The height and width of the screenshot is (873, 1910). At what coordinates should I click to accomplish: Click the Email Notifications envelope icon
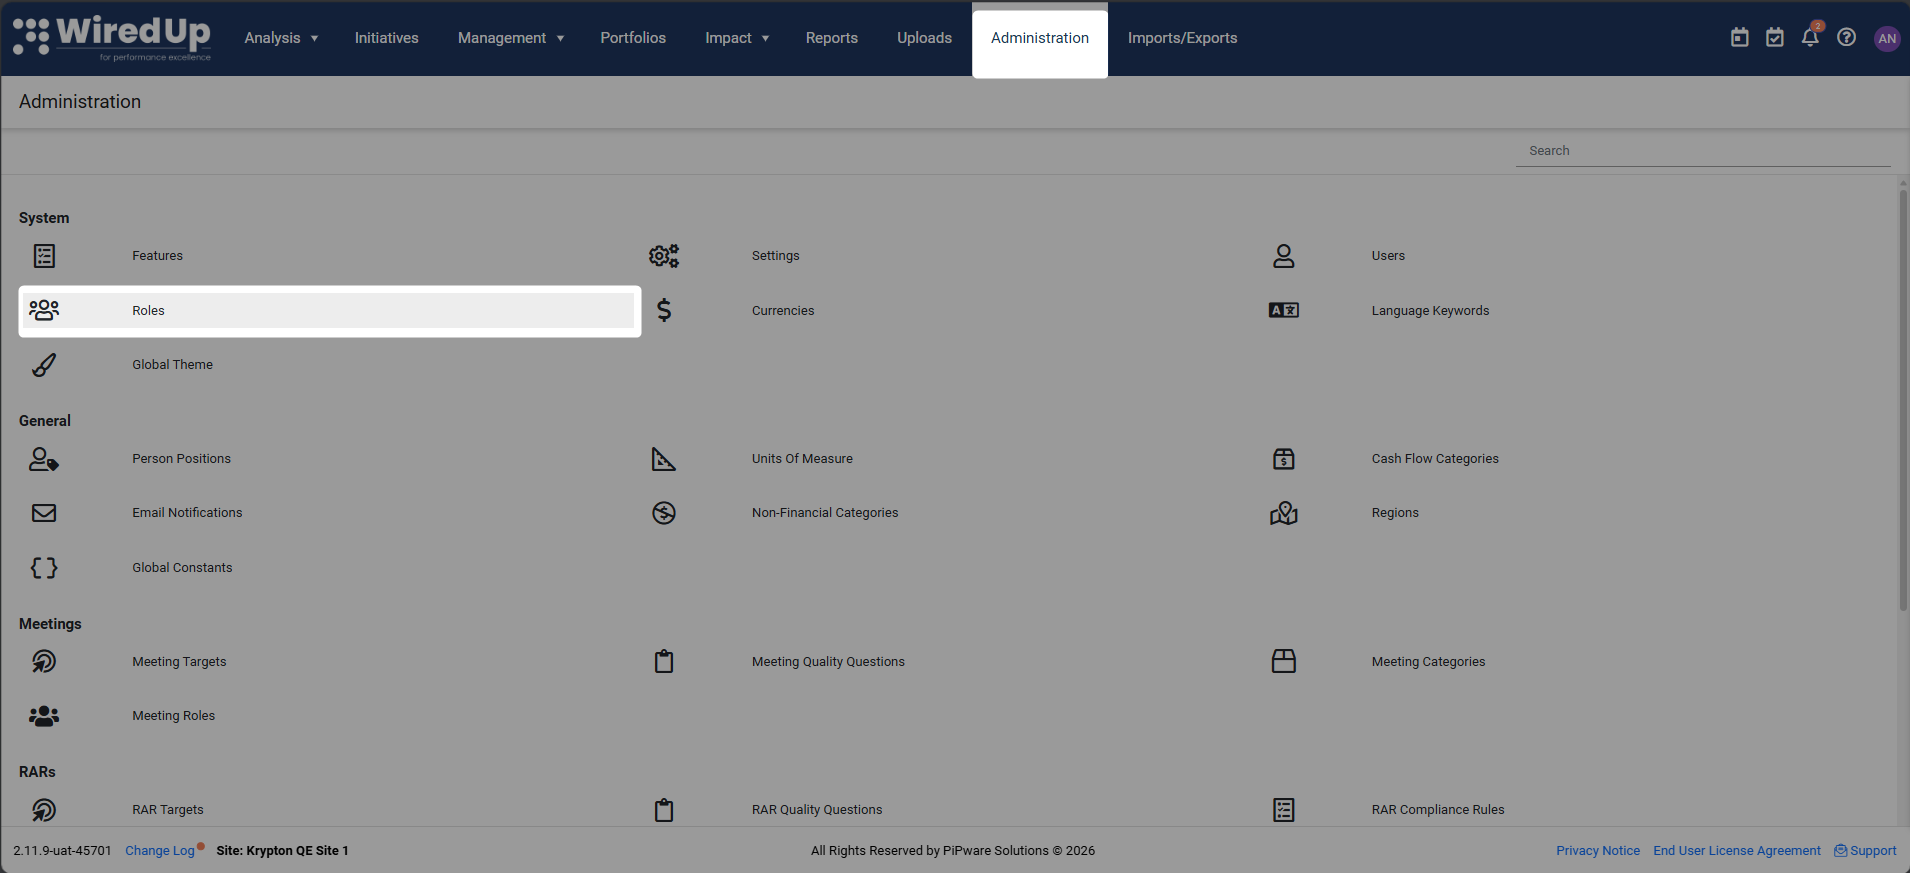[44, 513]
